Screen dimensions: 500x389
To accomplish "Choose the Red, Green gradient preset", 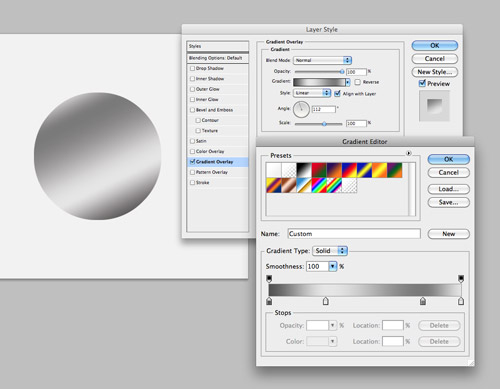I will coord(319,170).
